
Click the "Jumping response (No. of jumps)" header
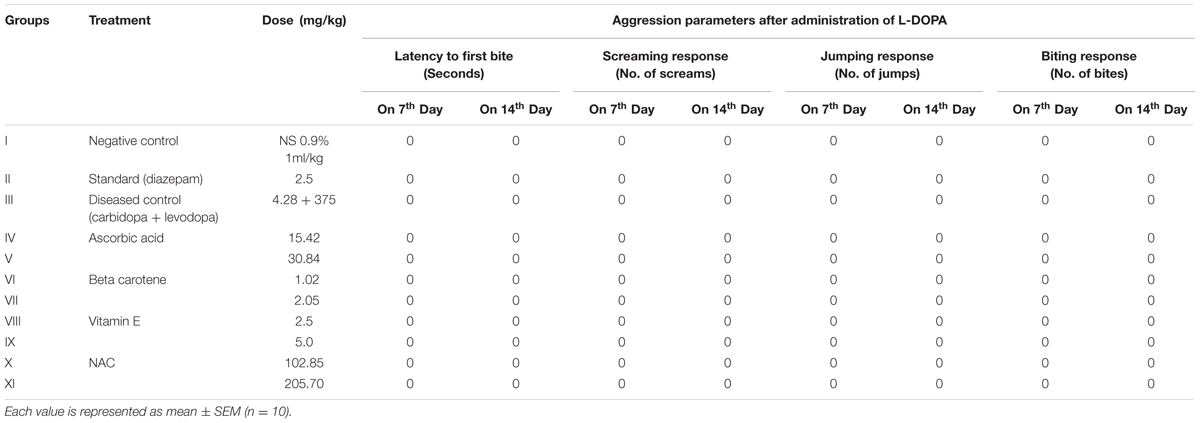point(886,66)
